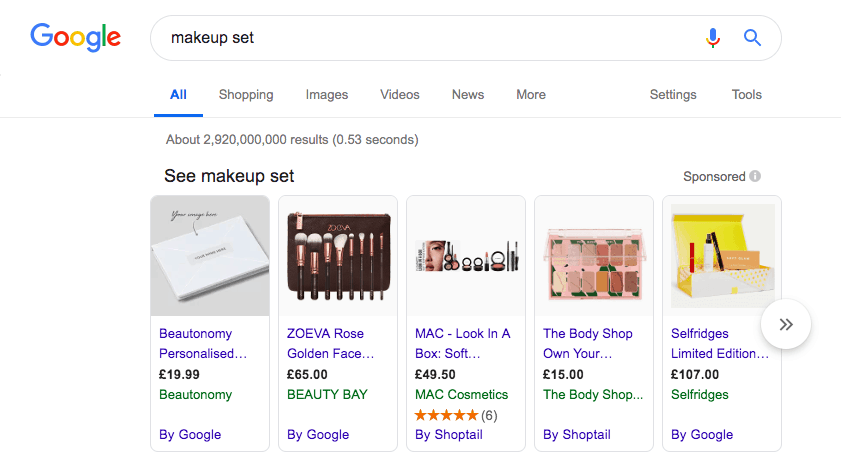
Task: Click the ZOEVA brush set thumbnail
Action: pos(337,256)
